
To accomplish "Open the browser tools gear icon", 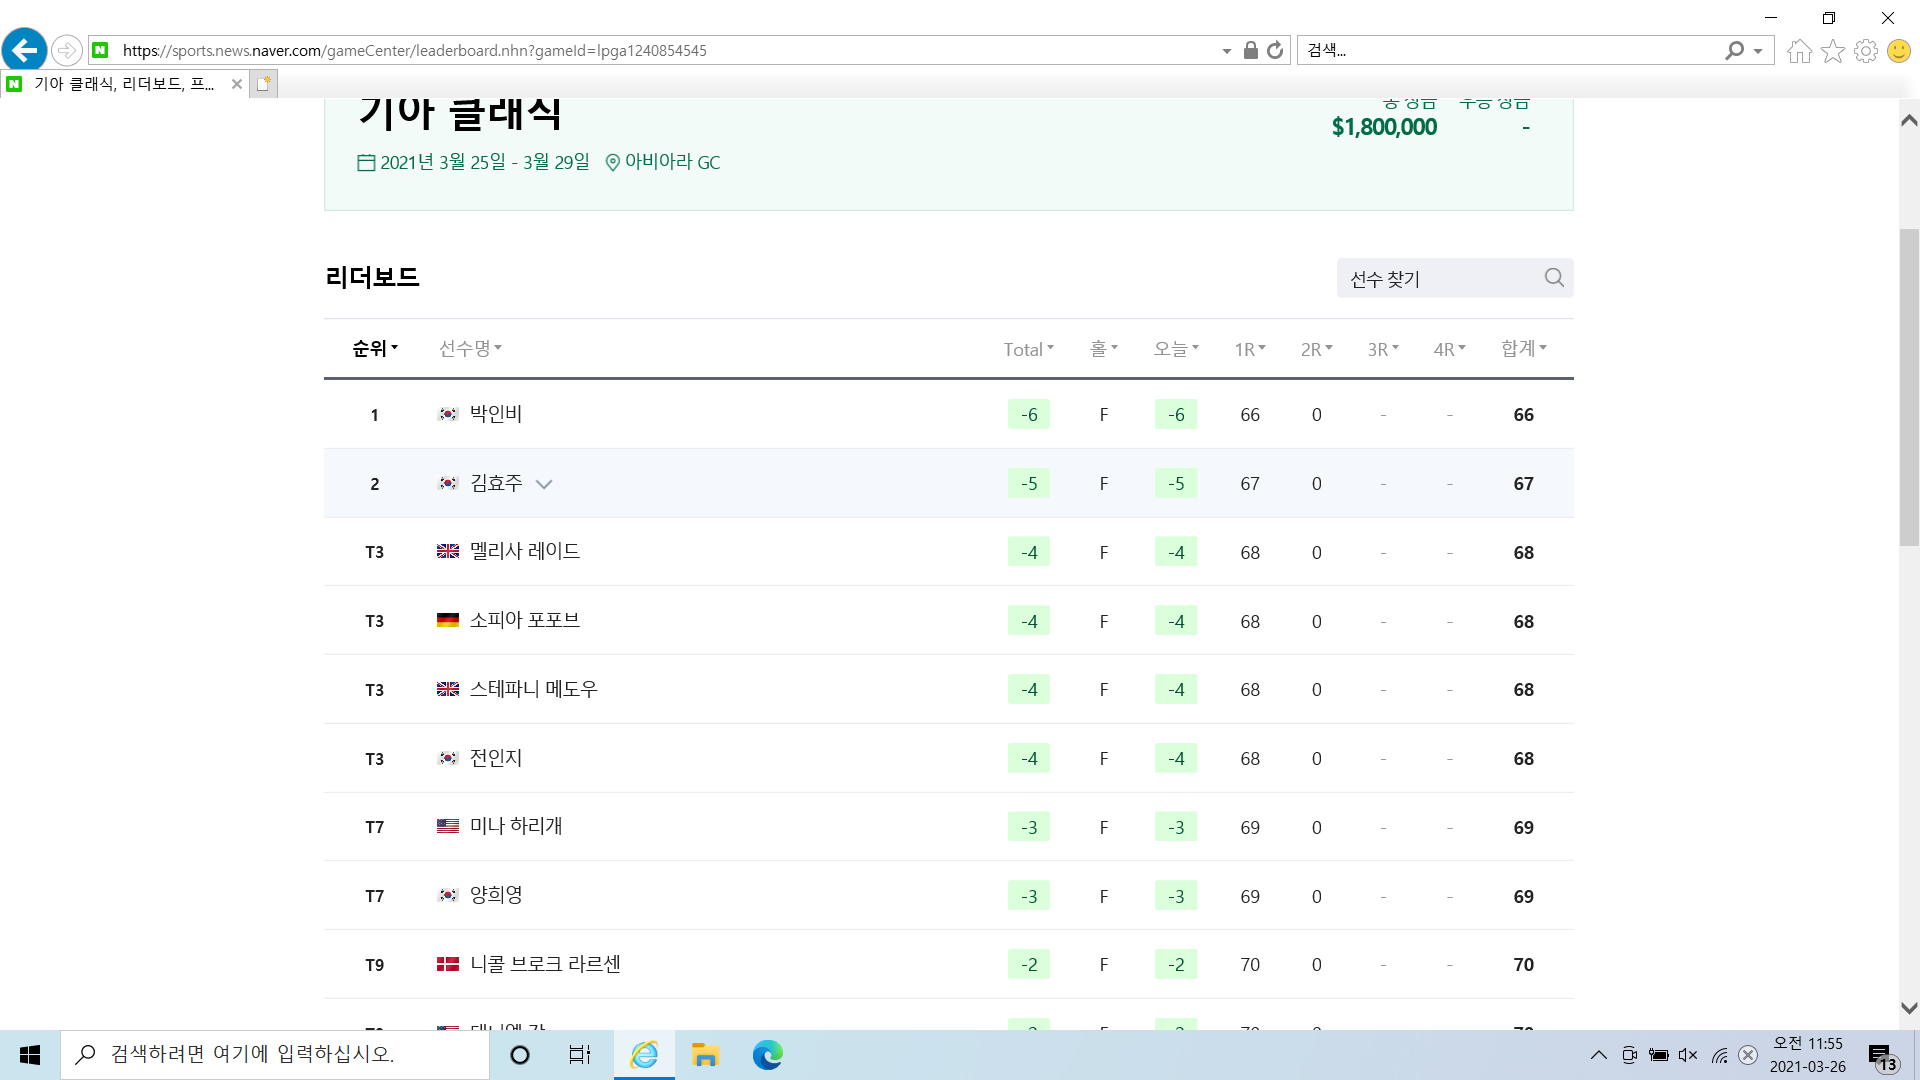I will (1866, 51).
